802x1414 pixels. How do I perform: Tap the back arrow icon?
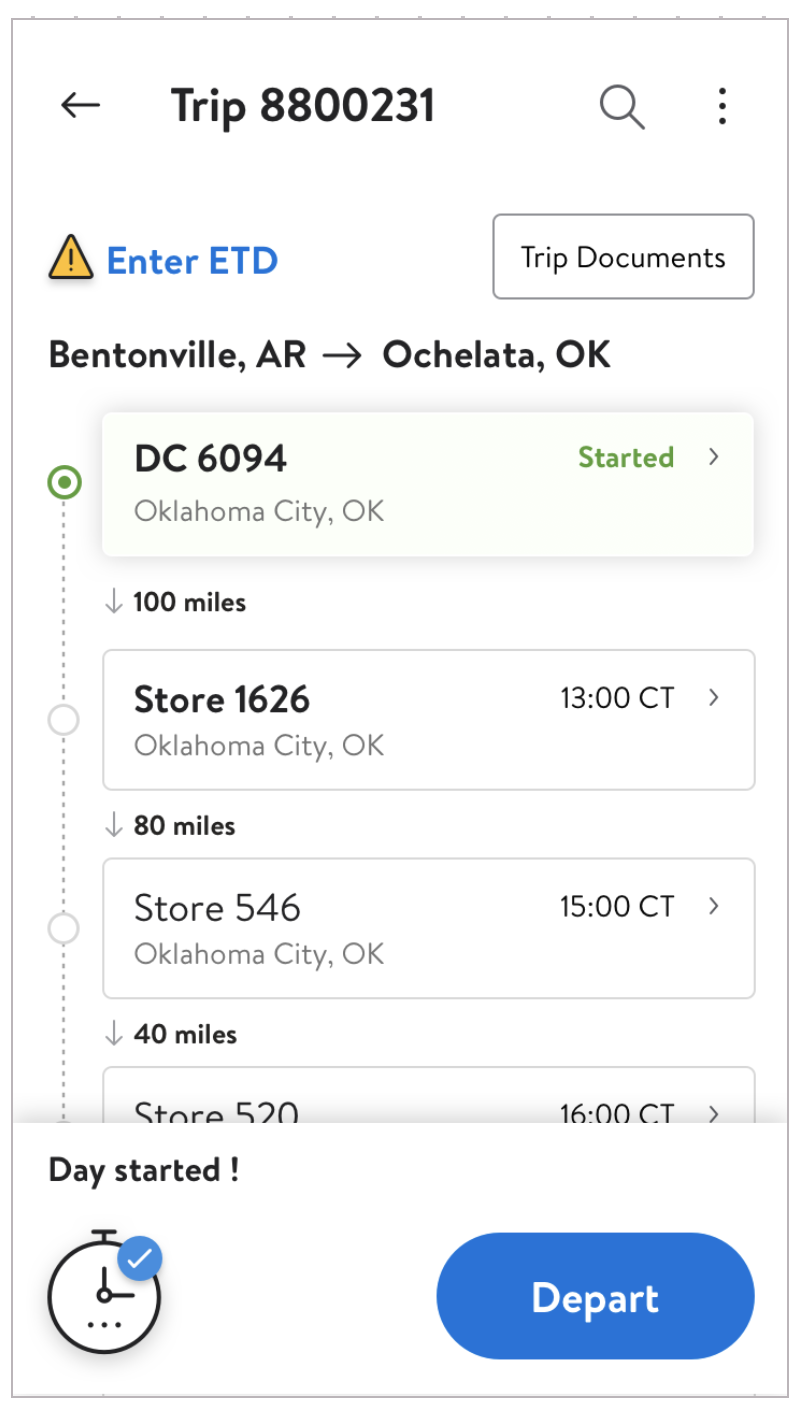click(80, 105)
